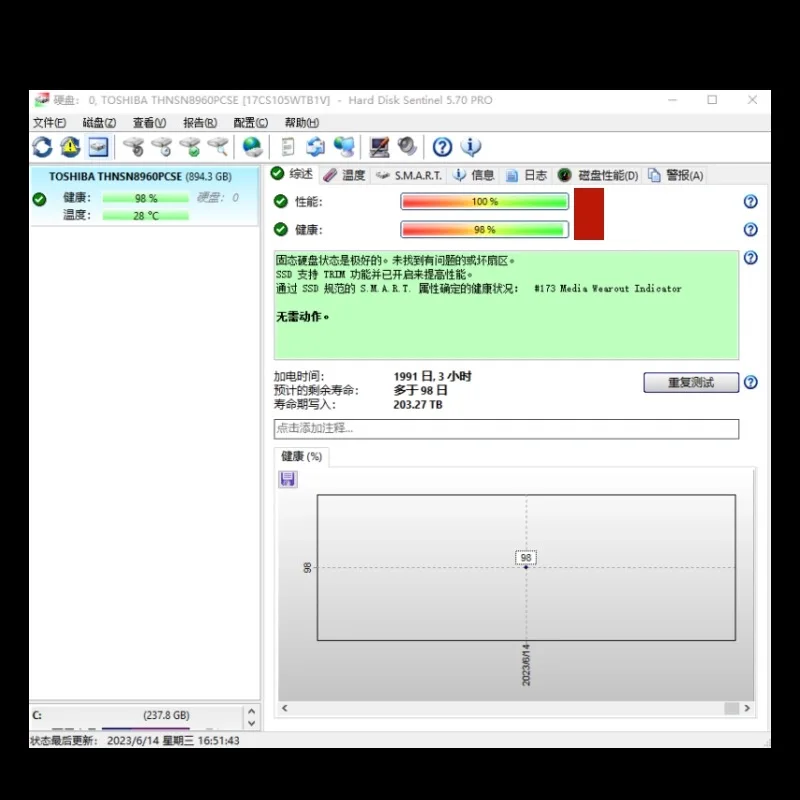800x800 pixels.
Task: Minimize the Hard Disk Sentinel window
Action: click(672, 100)
